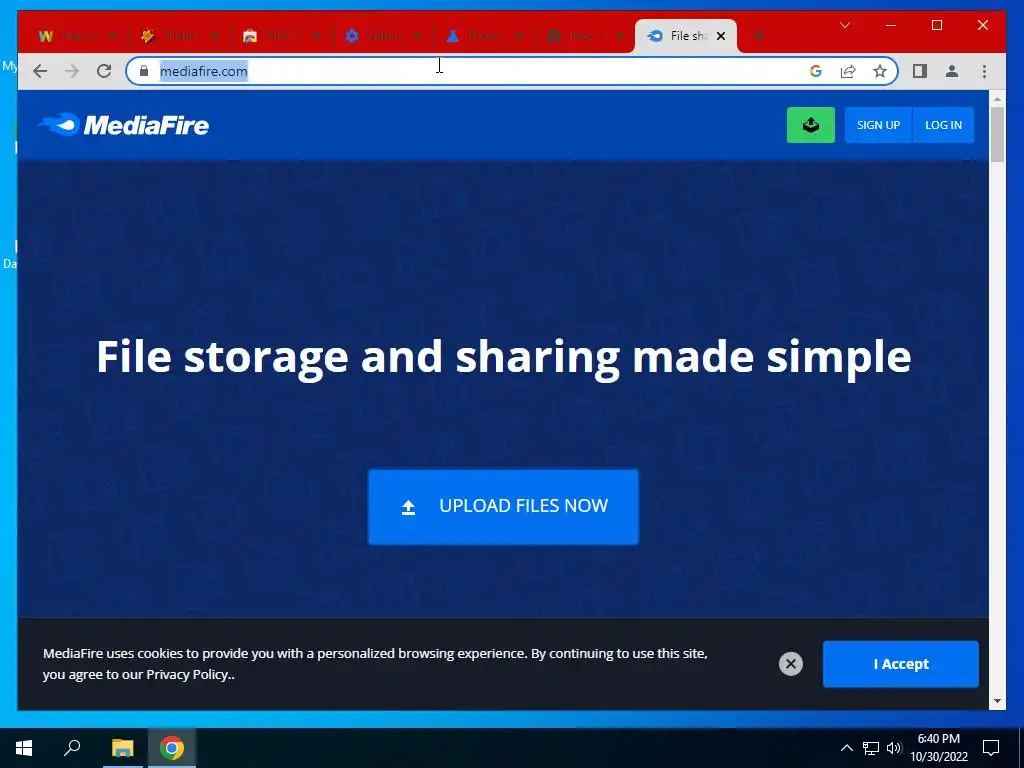Click the scrollbar up arrow
The height and width of the screenshot is (768, 1024).
pyautogui.click(x=997, y=99)
